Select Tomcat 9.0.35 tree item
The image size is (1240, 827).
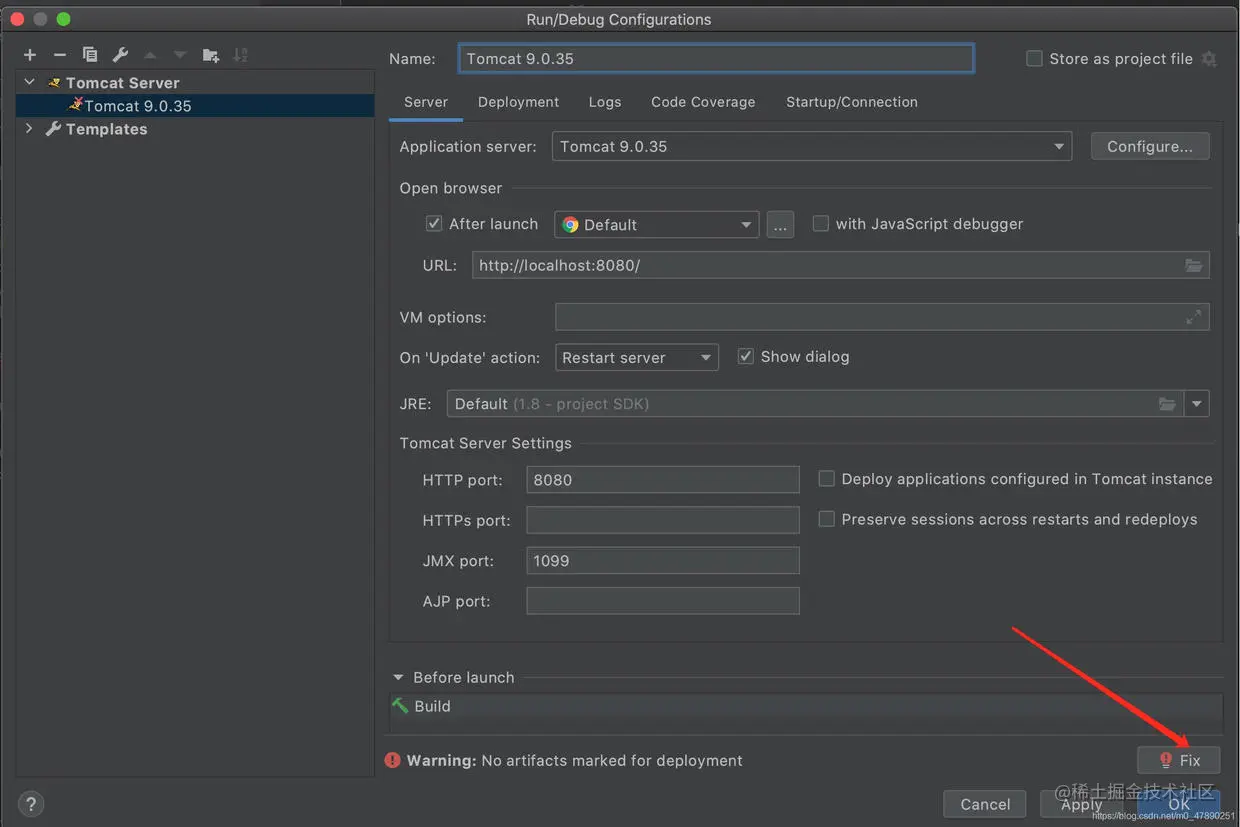click(195, 105)
